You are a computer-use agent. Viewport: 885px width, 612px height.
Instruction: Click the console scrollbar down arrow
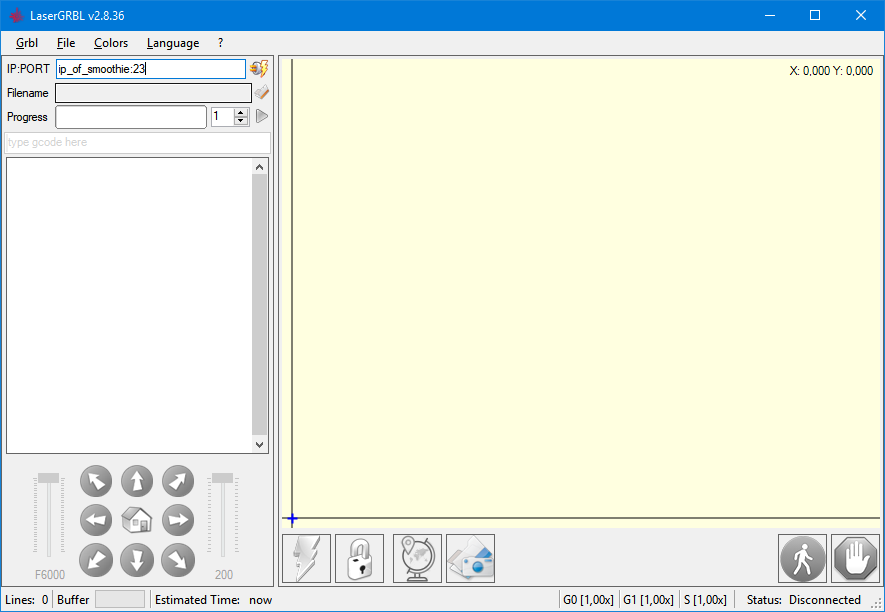pyautogui.click(x=260, y=445)
